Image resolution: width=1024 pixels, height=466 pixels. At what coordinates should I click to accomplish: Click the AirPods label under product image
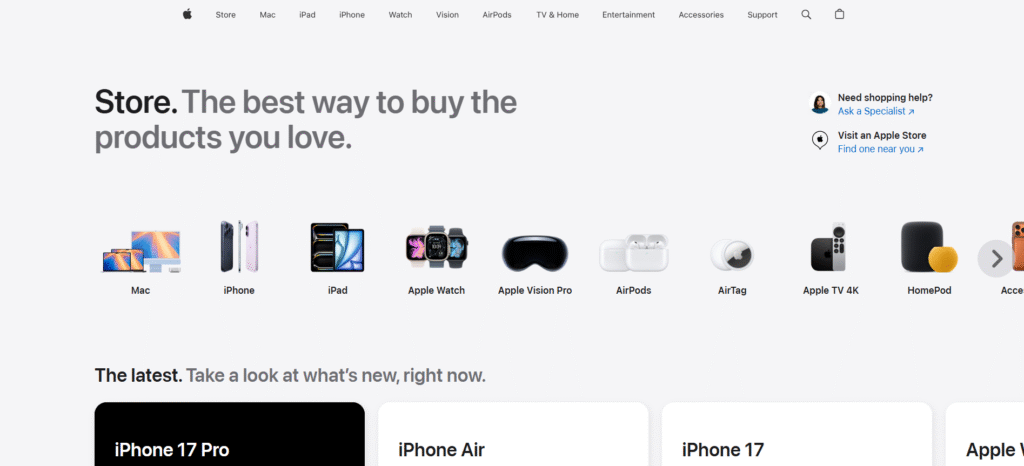coord(633,290)
